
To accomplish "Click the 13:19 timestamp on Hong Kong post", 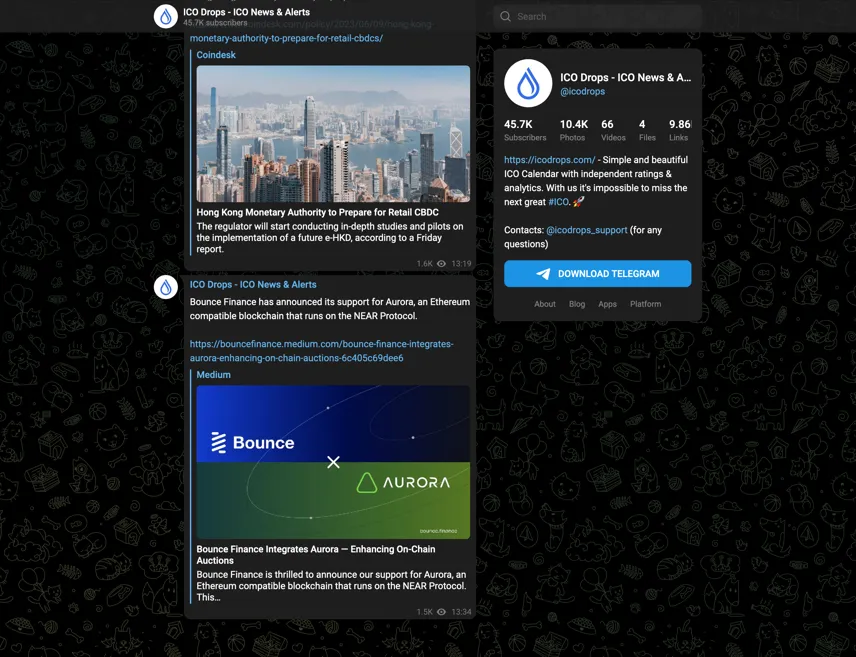I will [x=461, y=264].
